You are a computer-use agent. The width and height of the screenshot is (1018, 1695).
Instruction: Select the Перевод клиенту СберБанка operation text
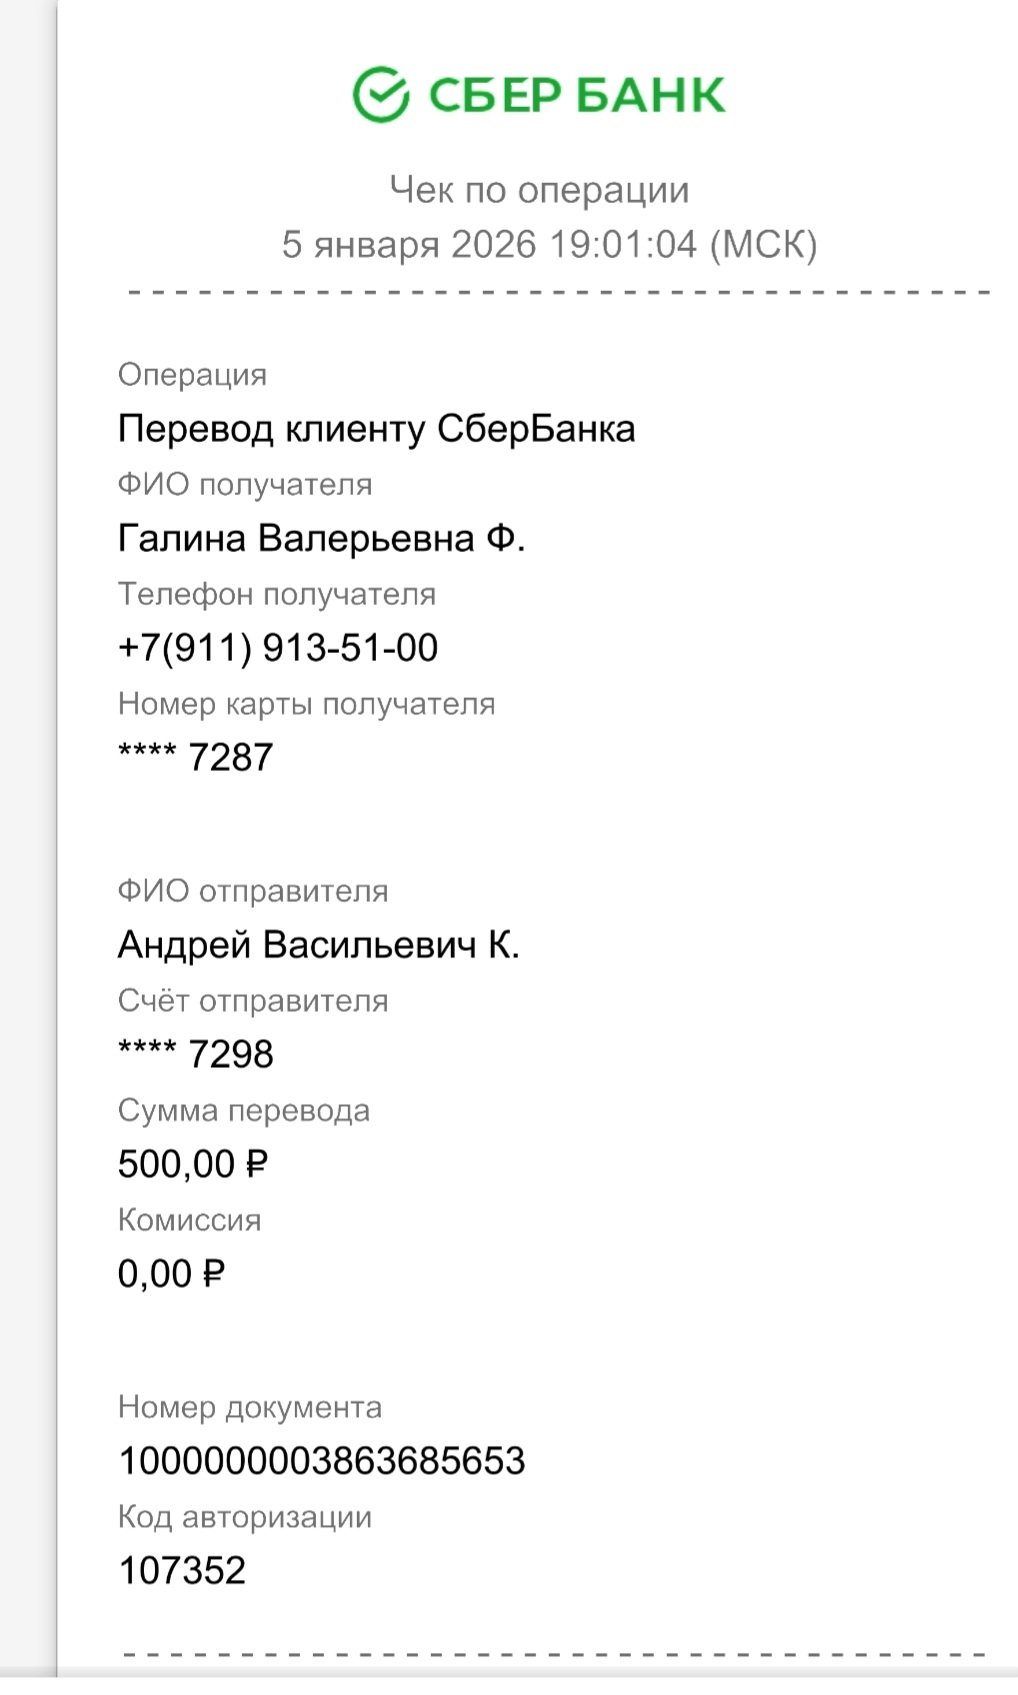coord(376,429)
